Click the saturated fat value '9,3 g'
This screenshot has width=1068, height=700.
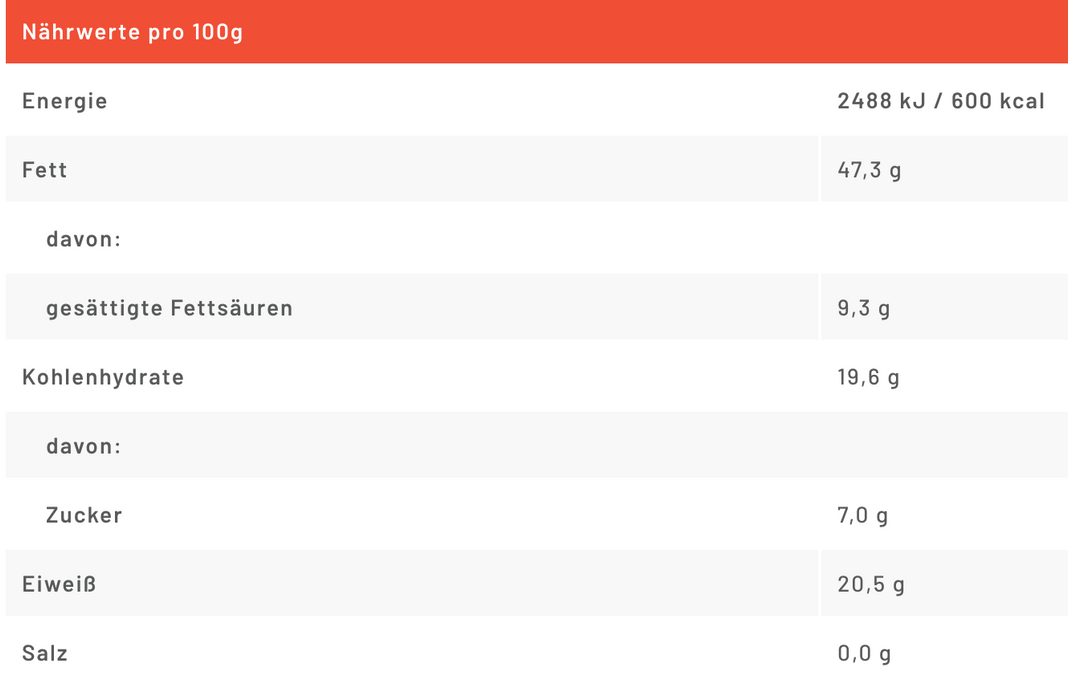pyautogui.click(x=864, y=308)
